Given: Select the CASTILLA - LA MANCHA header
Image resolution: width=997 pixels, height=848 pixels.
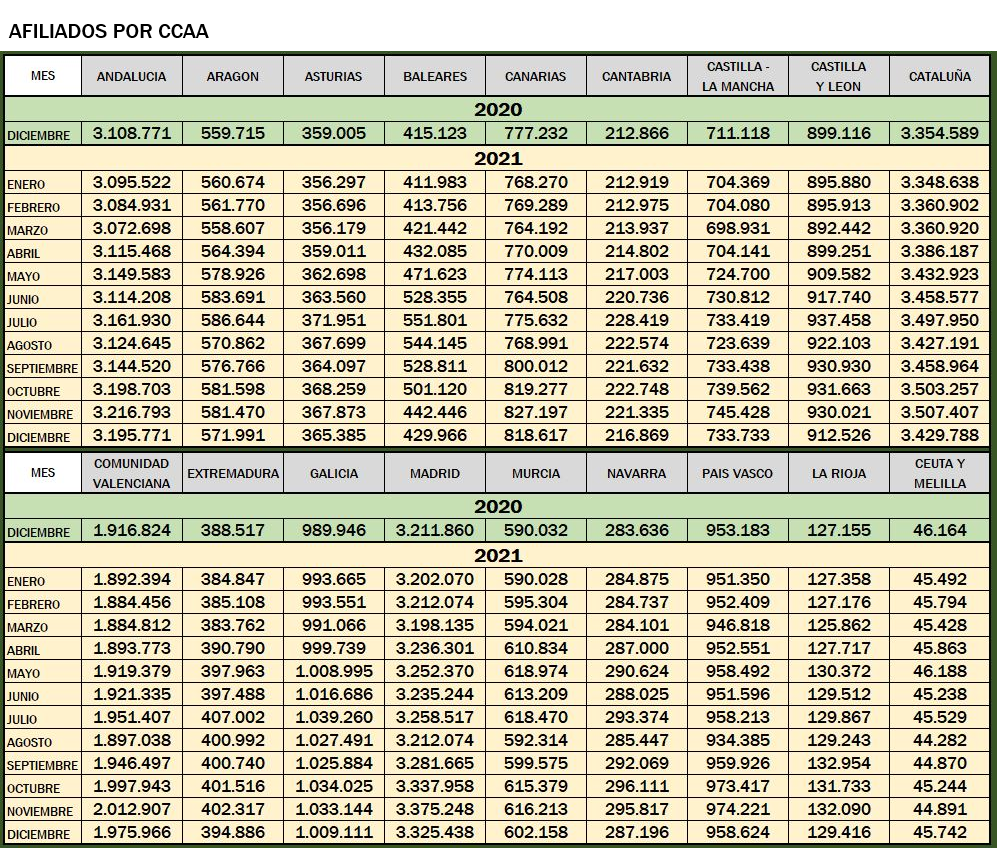Looking at the screenshot, I should click(x=738, y=76).
